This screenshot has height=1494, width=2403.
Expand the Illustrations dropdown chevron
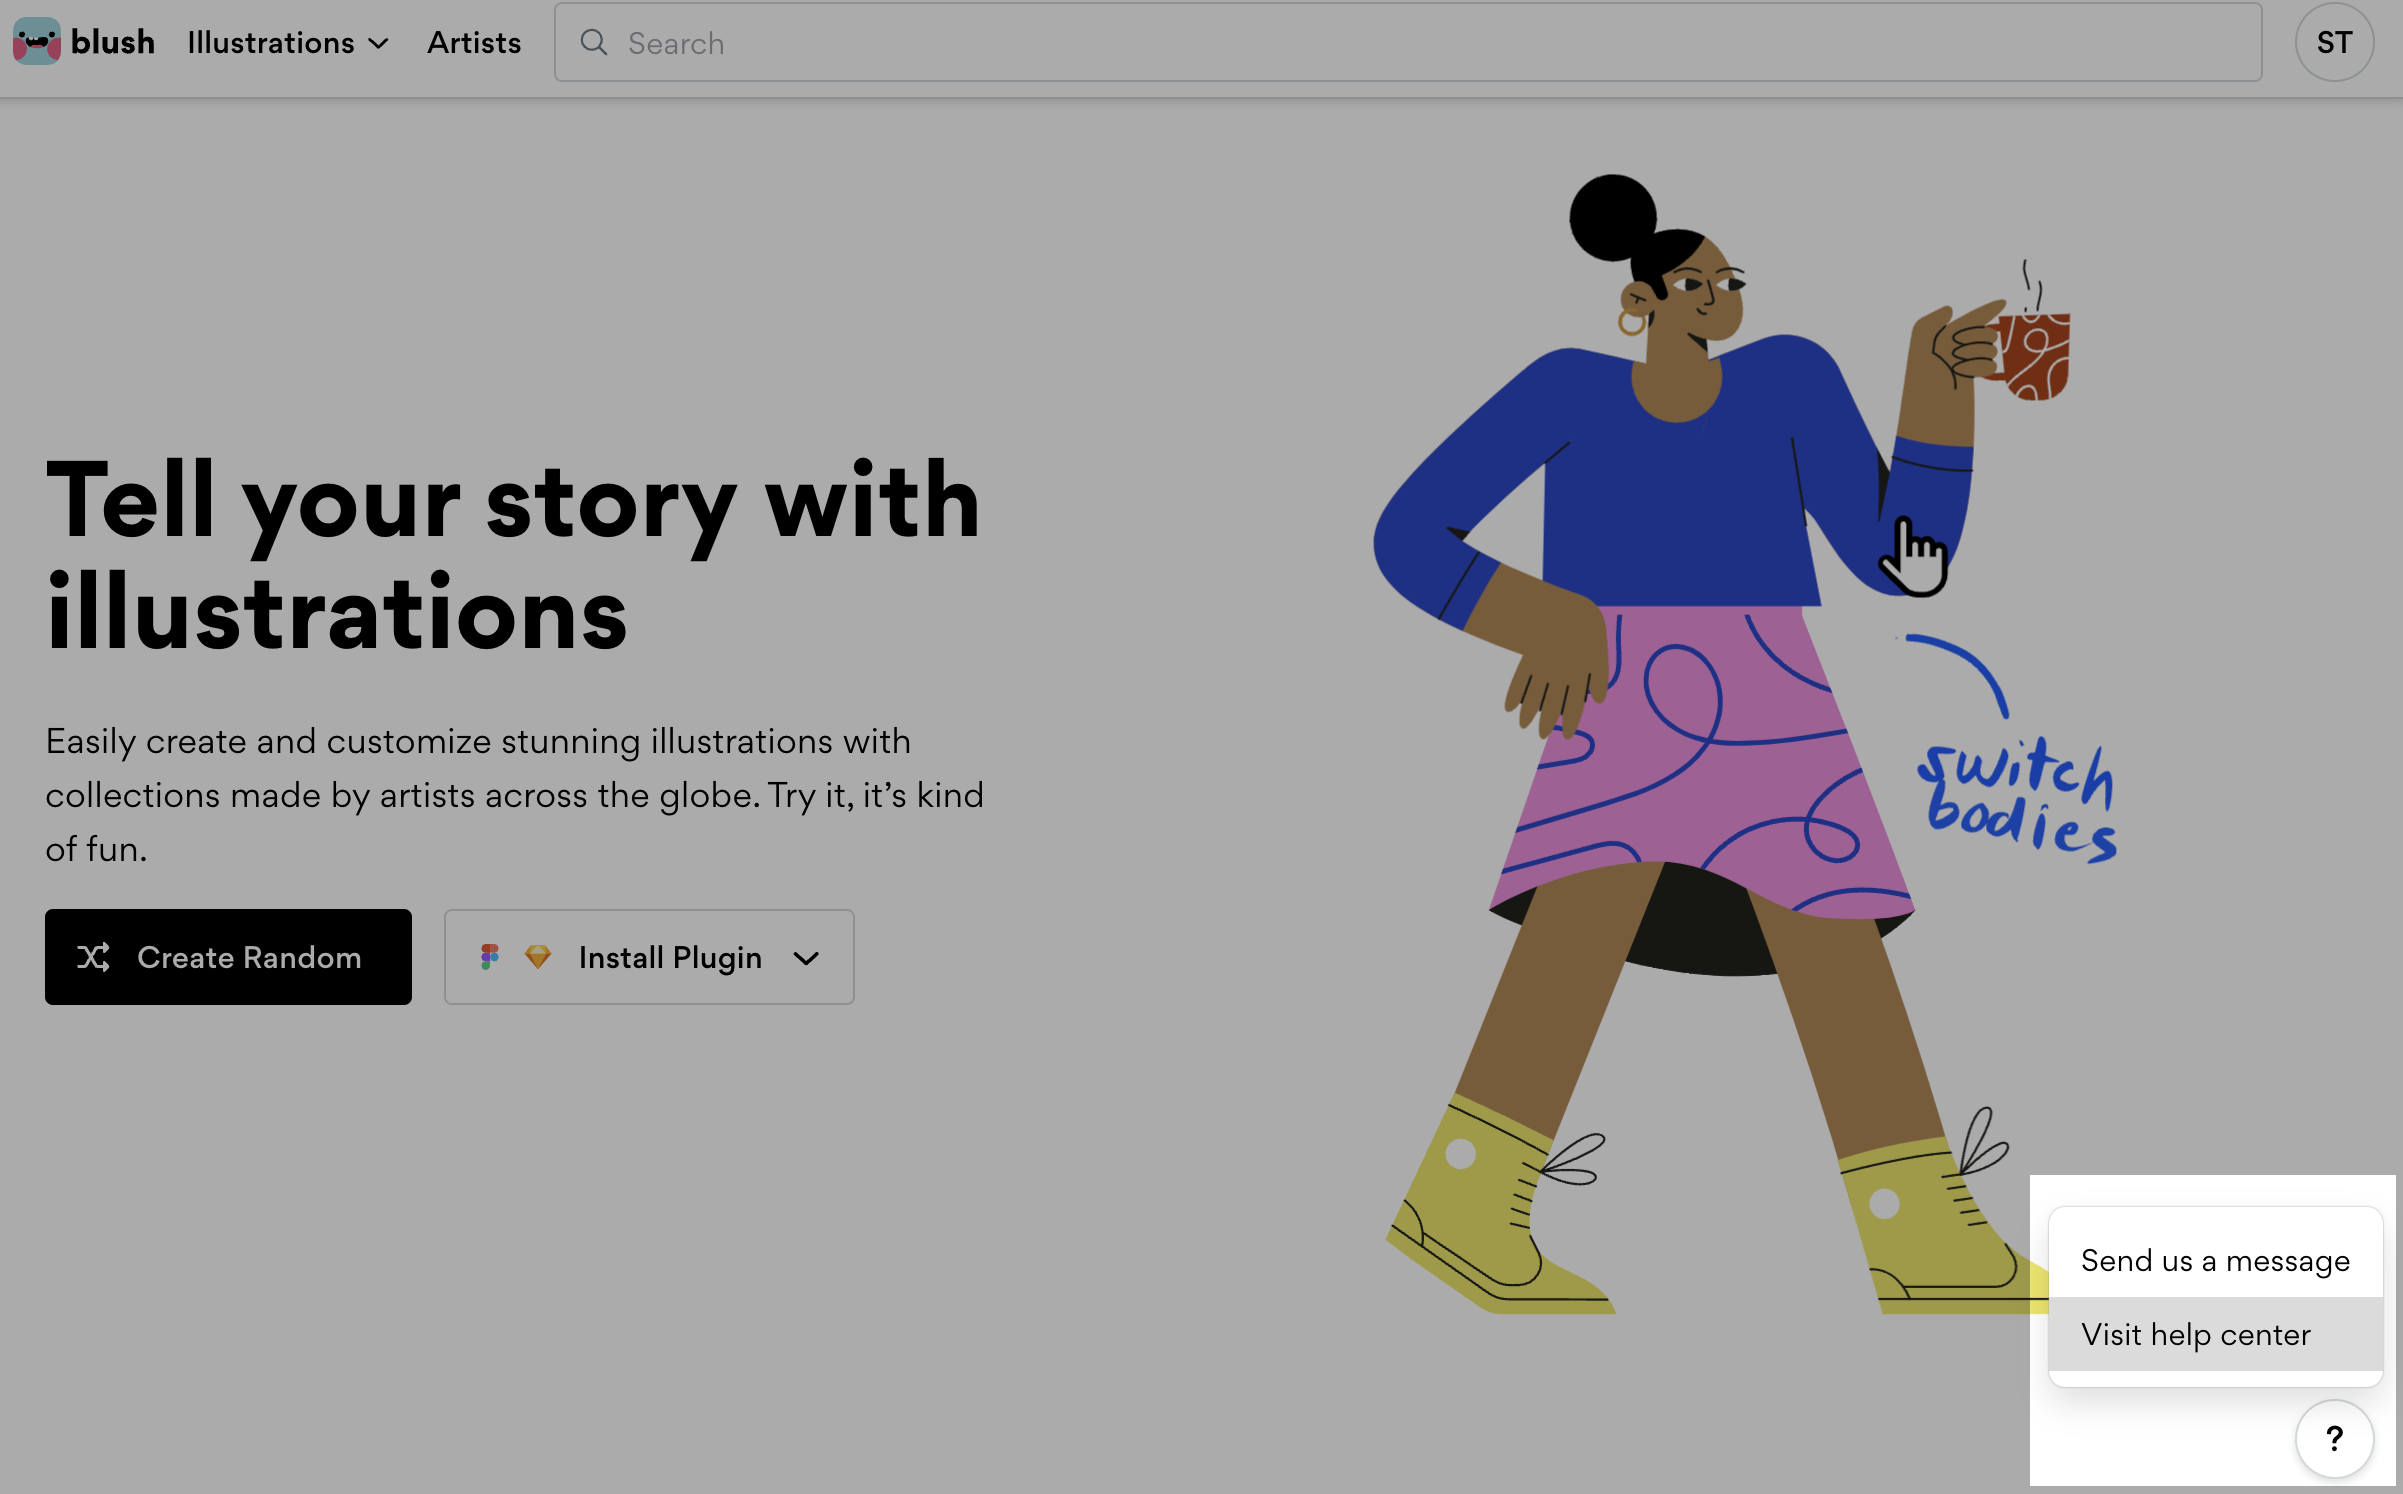click(379, 43)
